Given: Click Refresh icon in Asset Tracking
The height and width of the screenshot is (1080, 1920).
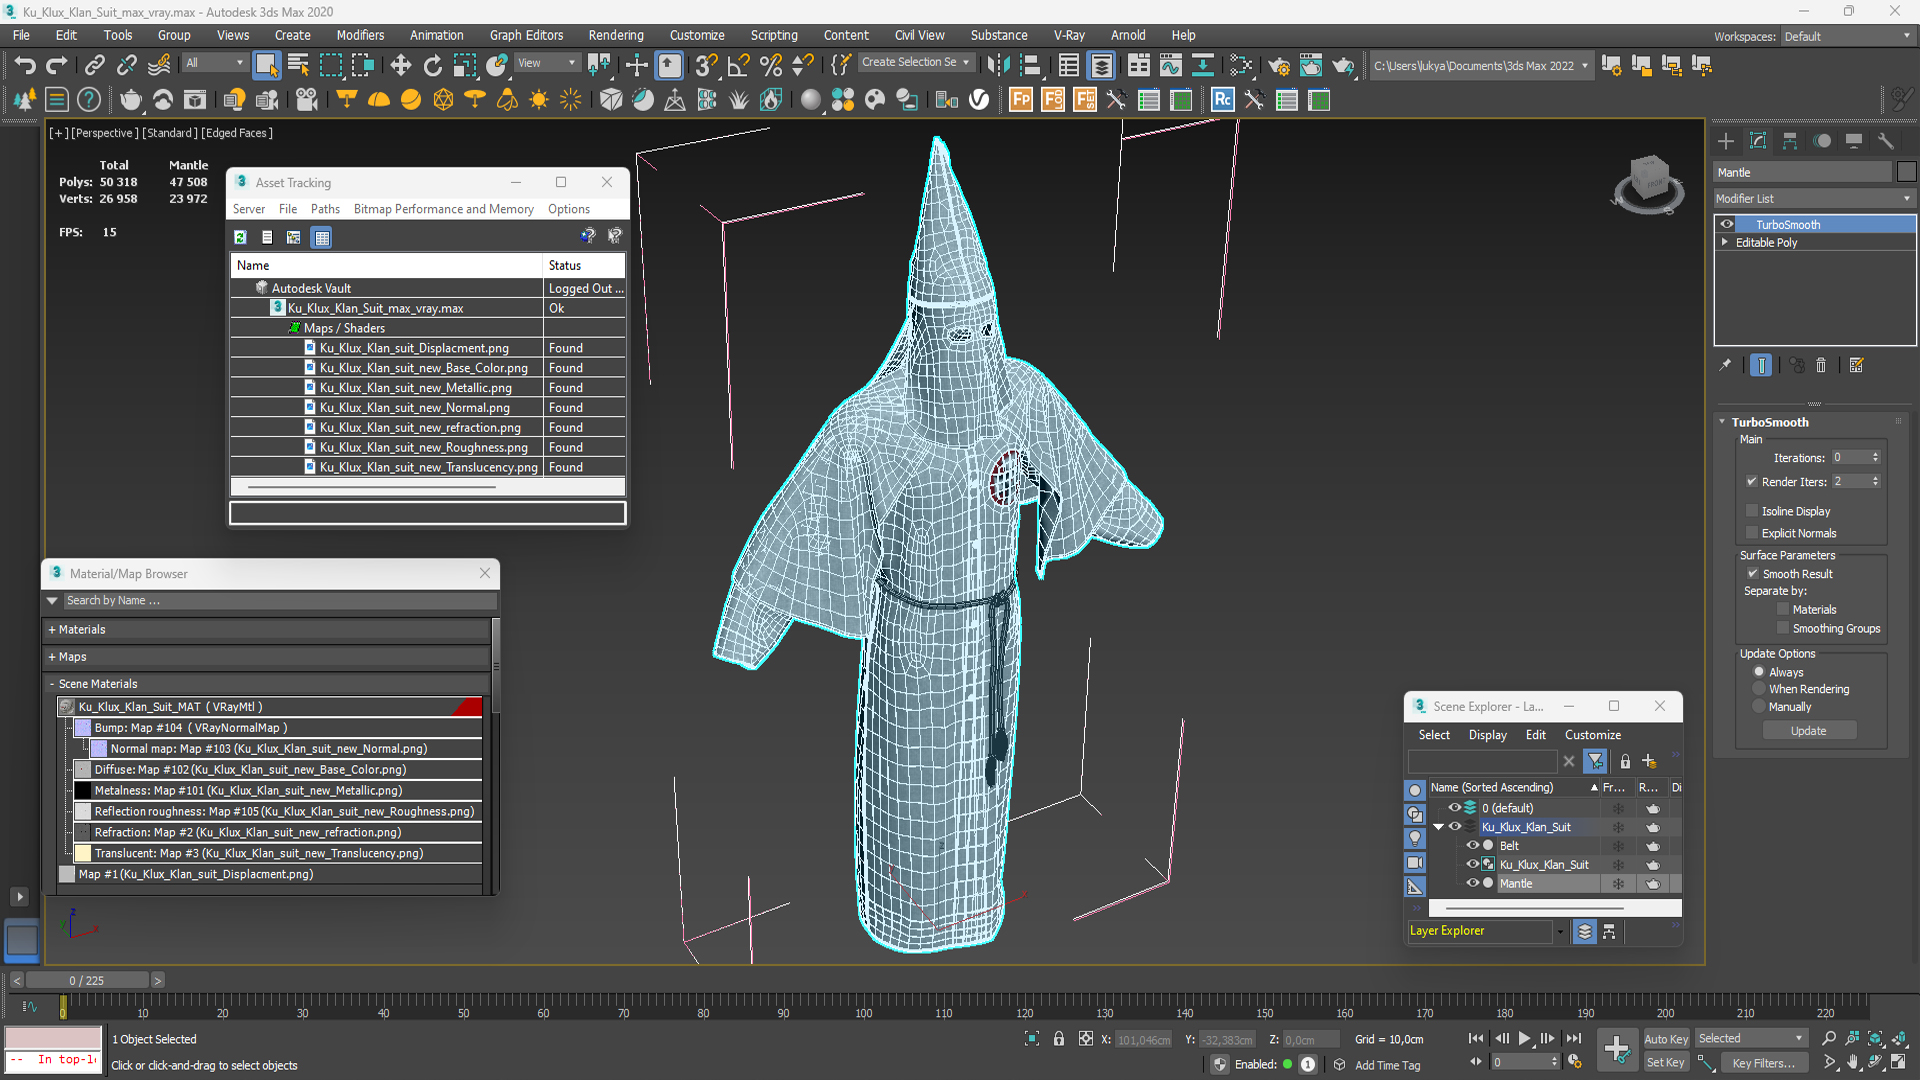Looking at the screenshot, I should [x=240, y=237].
